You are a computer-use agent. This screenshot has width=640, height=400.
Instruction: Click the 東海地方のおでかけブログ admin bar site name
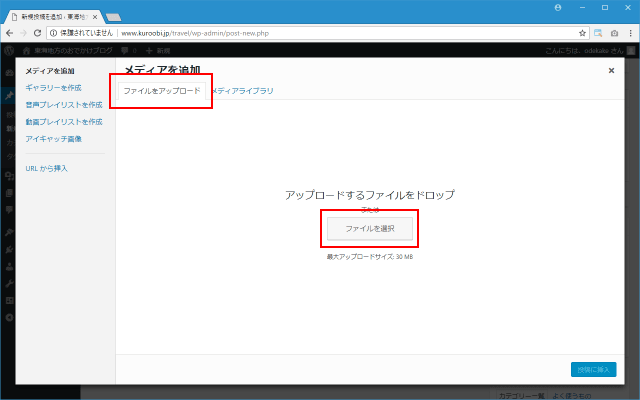click(73, 51)
